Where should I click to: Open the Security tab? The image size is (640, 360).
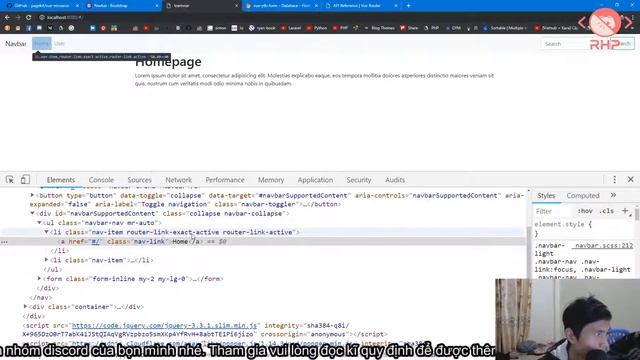coord(359,180)
